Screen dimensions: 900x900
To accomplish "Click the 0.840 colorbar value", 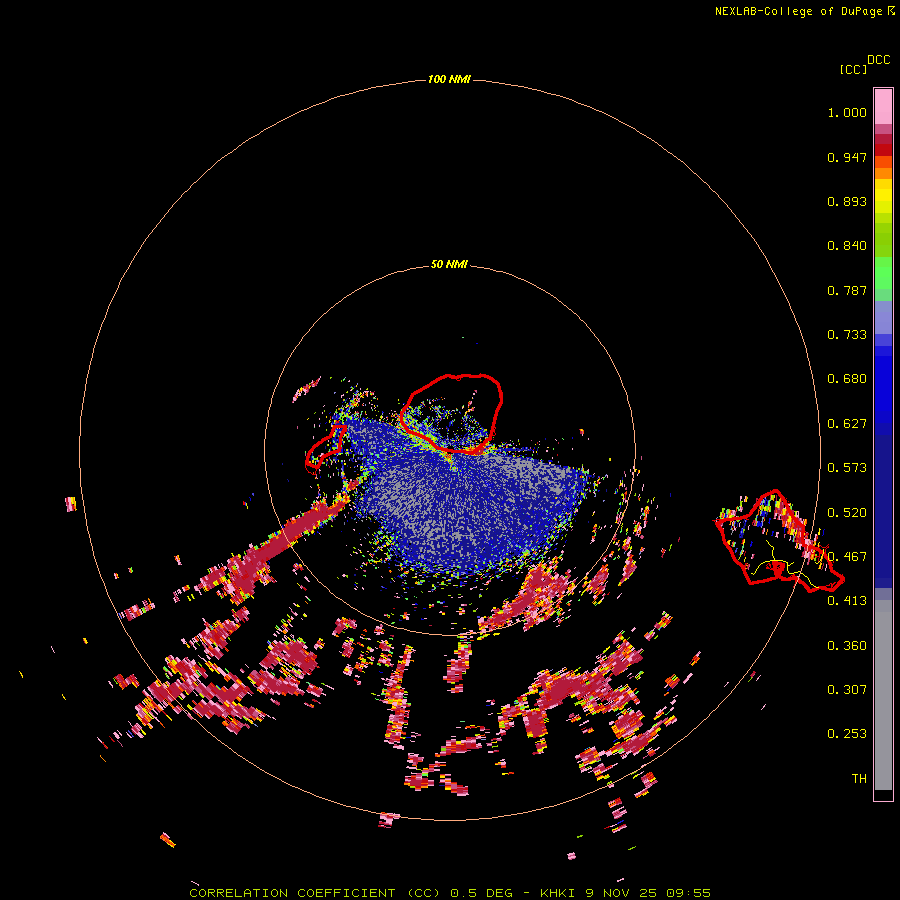I will (x=847, y=246).
